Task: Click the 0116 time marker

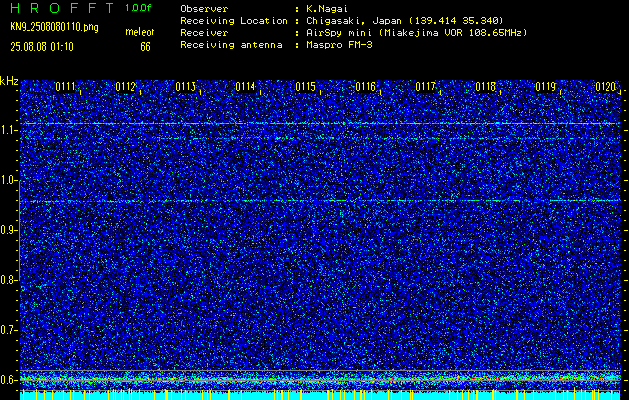Action: pos(365,87)
